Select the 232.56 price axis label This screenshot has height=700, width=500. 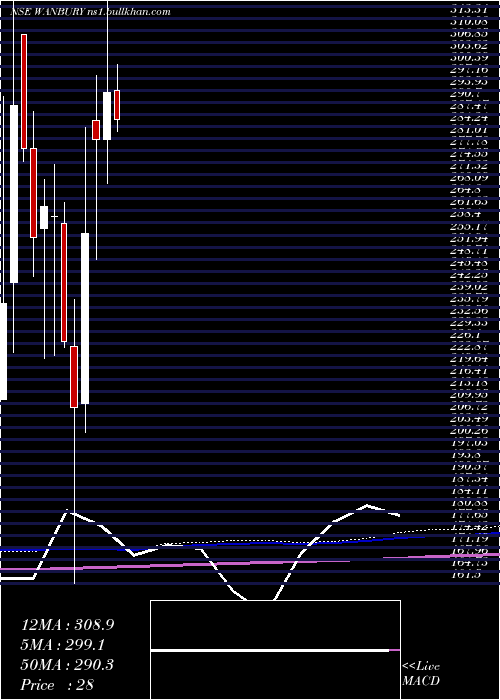470,310
